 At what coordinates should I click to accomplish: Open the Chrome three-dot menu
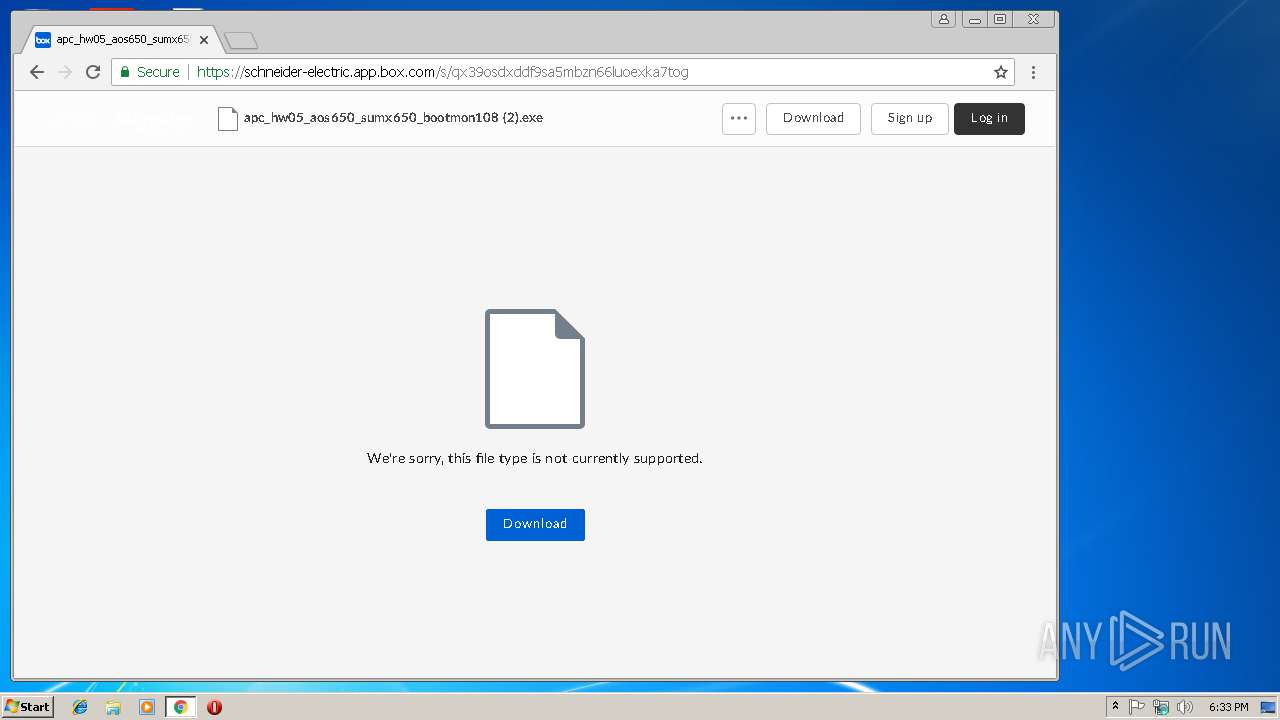click(1033, 72)
